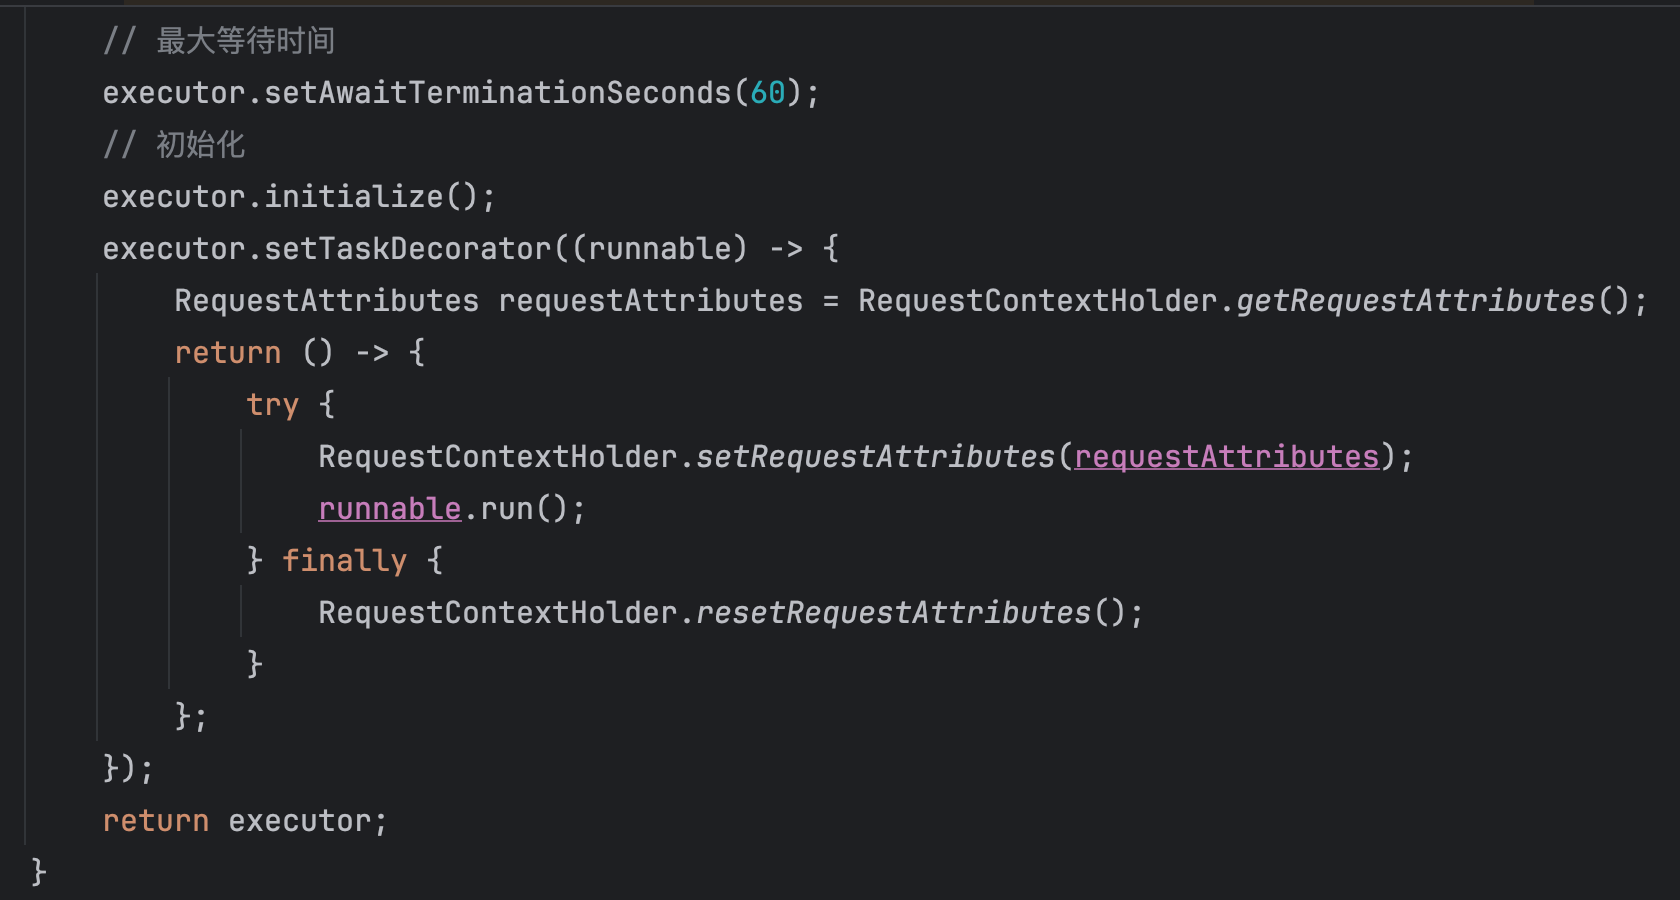This screenshot has height=900, width=1680.
Task: Click the setRequestAttributes method call
Action: tap(875, 457)
